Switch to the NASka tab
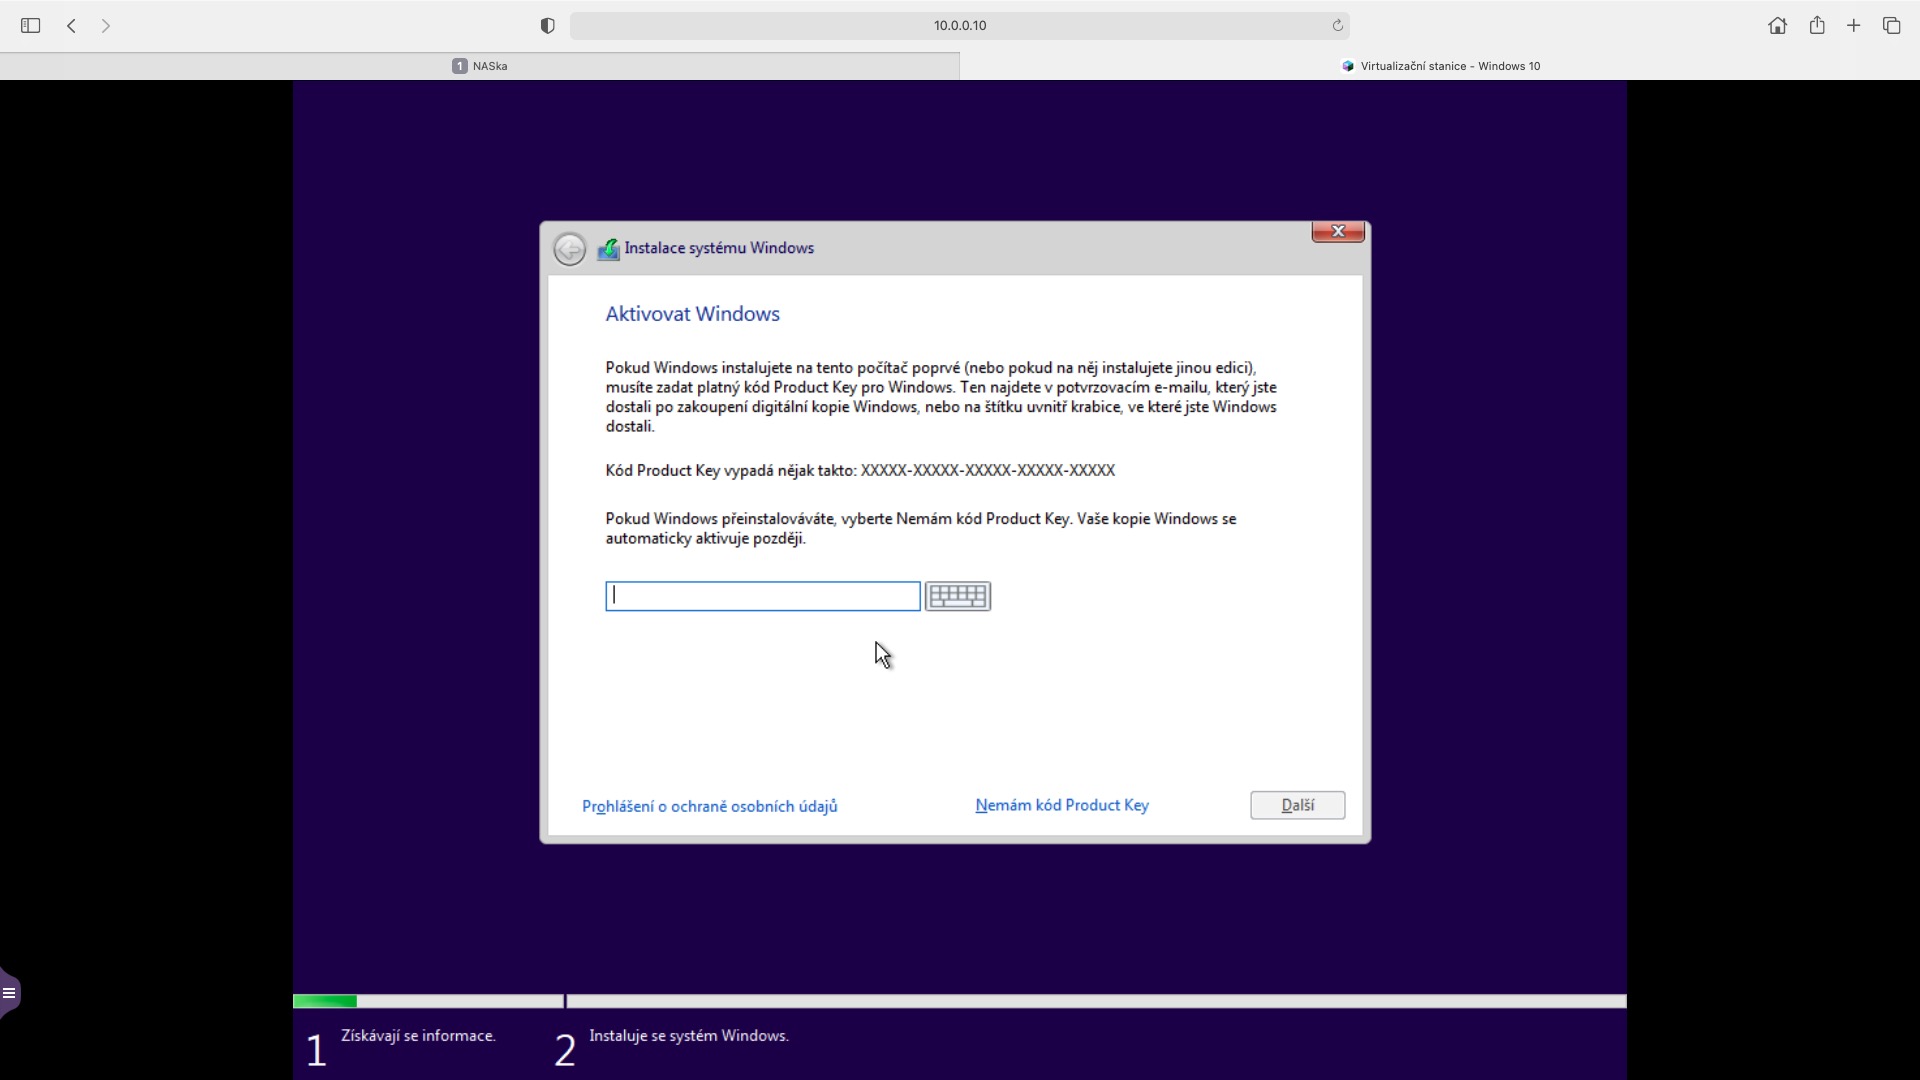 click(x=480, y=66)
